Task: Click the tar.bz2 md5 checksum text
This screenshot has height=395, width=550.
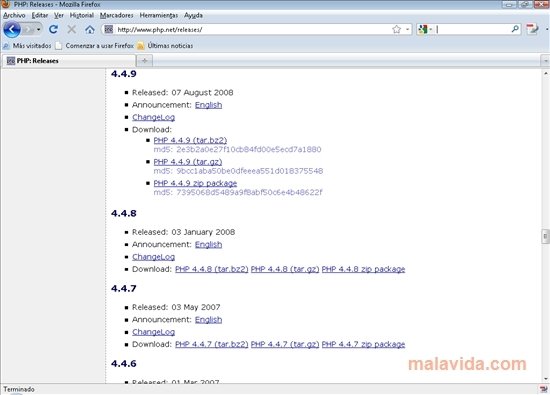Action: (x=237, y=149)
